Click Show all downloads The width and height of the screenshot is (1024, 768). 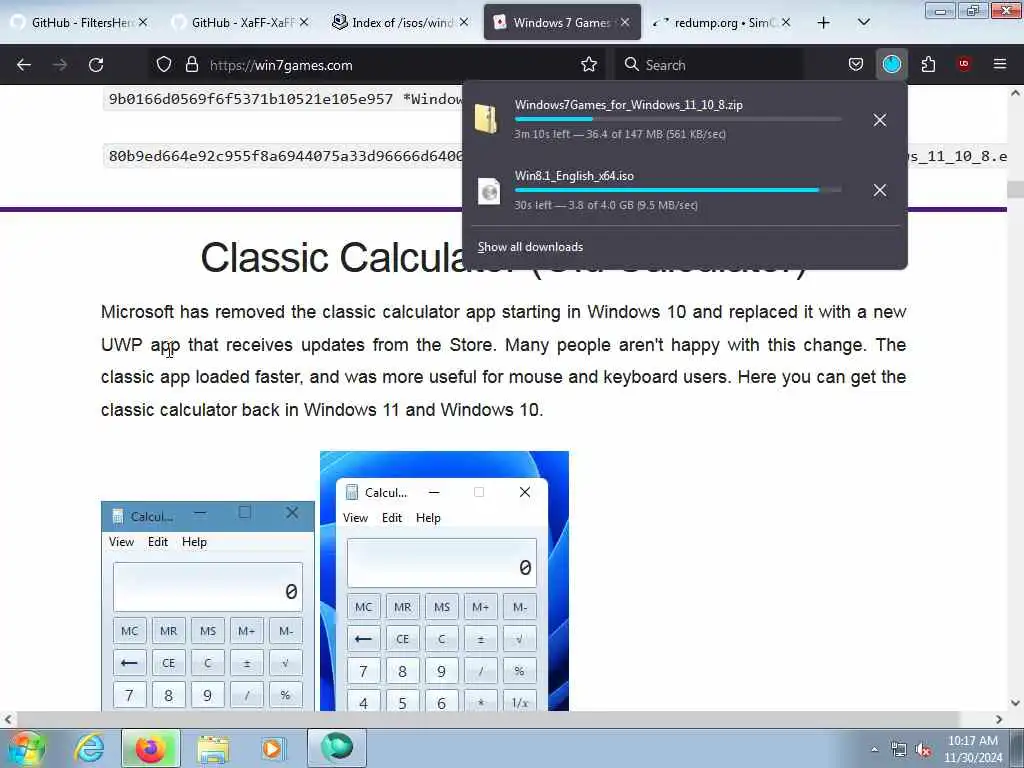[x=530, y=247]
